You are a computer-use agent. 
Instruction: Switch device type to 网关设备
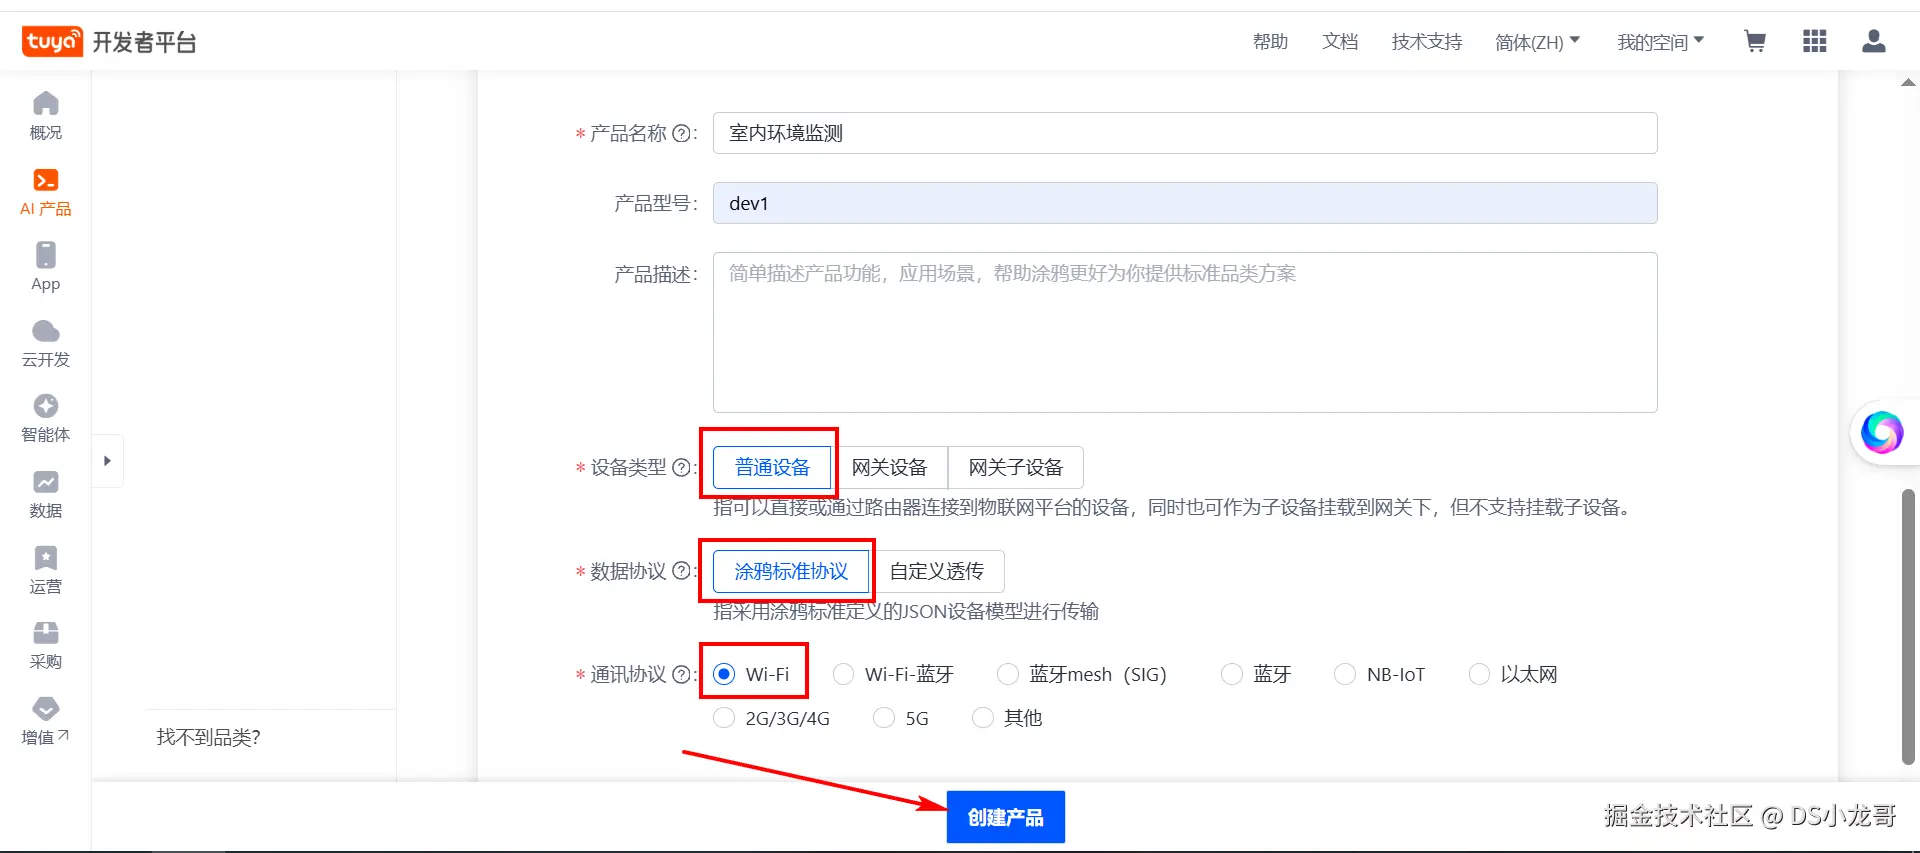889,467
